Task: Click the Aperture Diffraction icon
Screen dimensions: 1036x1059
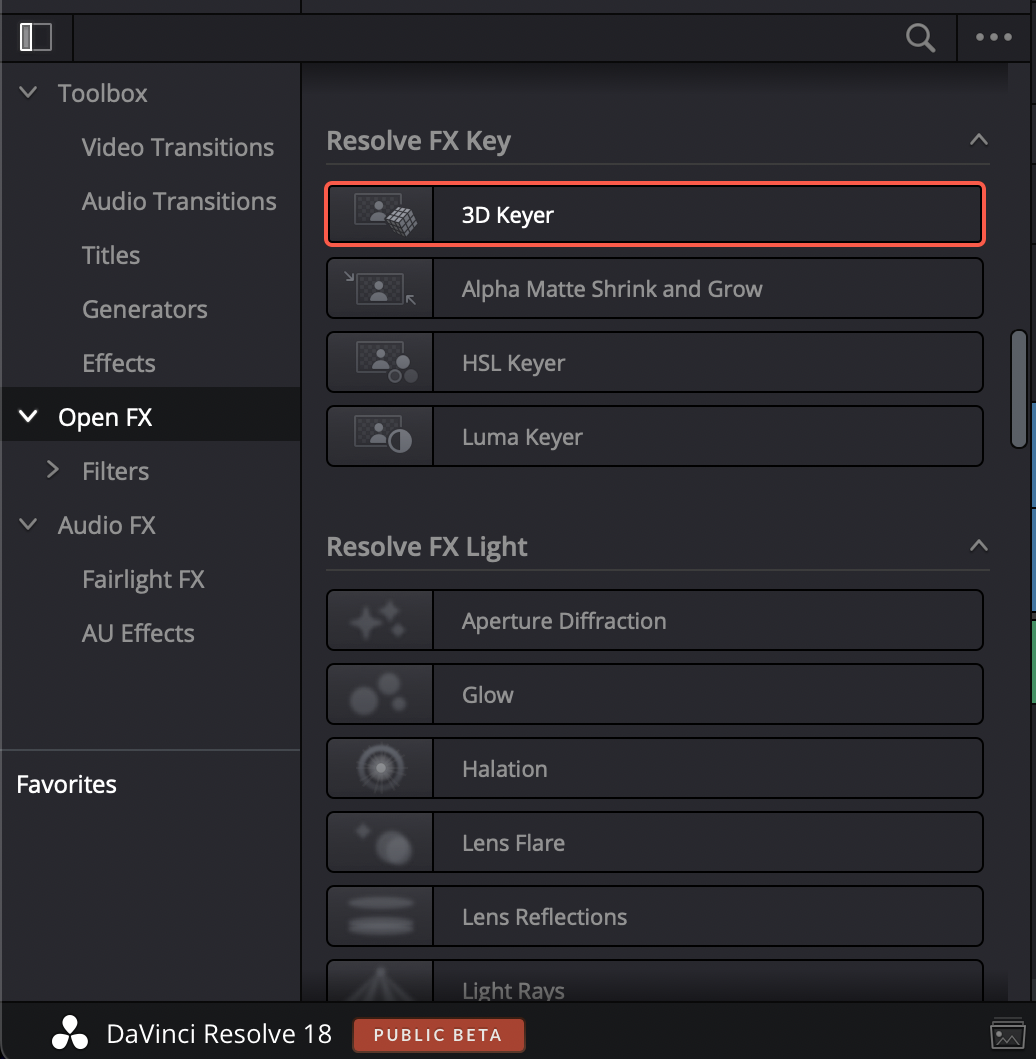Action: 380,621
